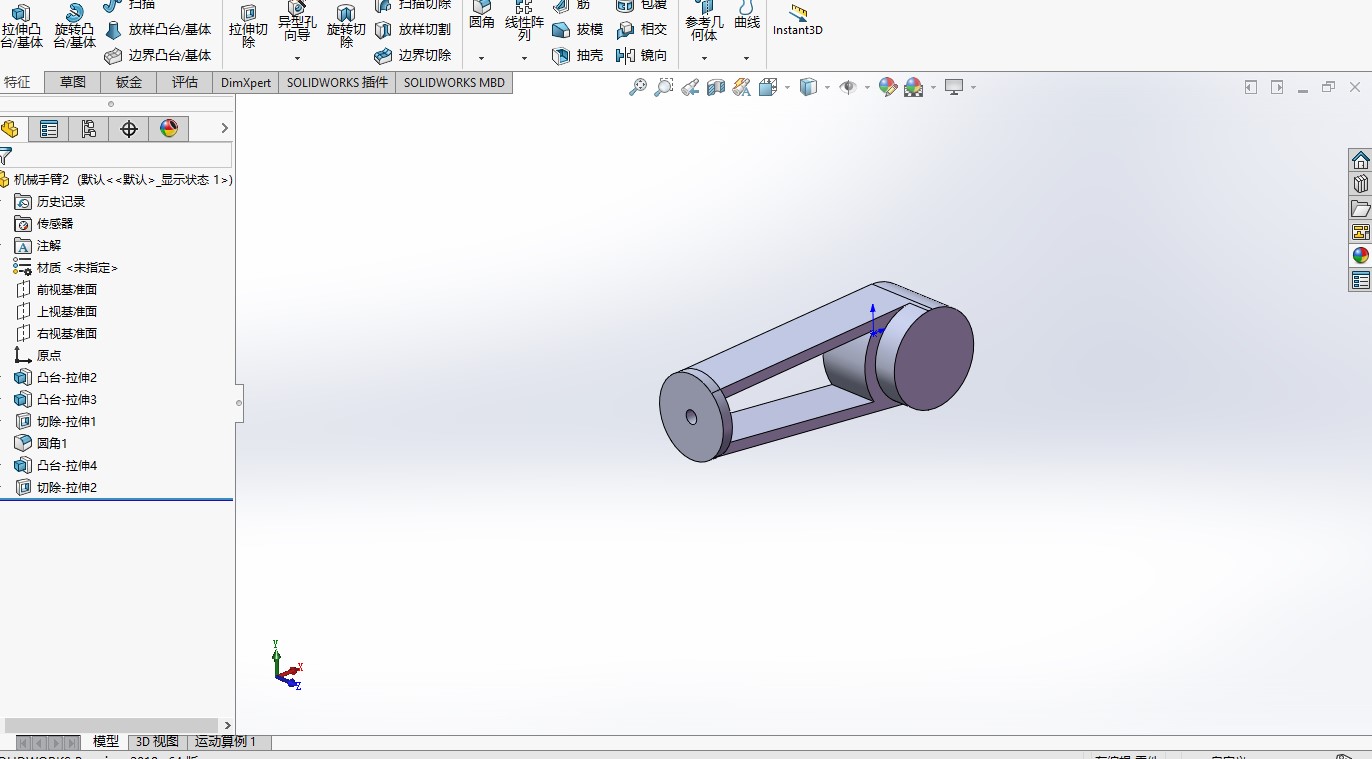The height and width of the screenshot is (759, 1372).
Task: Click the 放样切割 lofted cut tool
Action: click(x=413, y=30)
